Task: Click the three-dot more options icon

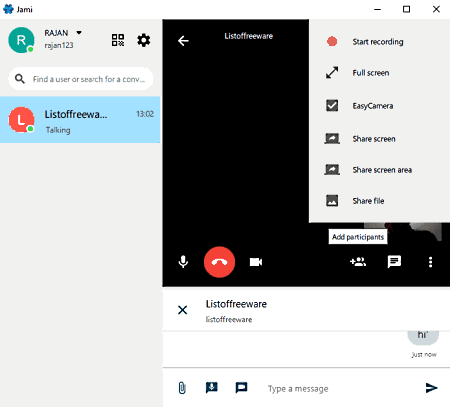Action: [x=430, y=262]
